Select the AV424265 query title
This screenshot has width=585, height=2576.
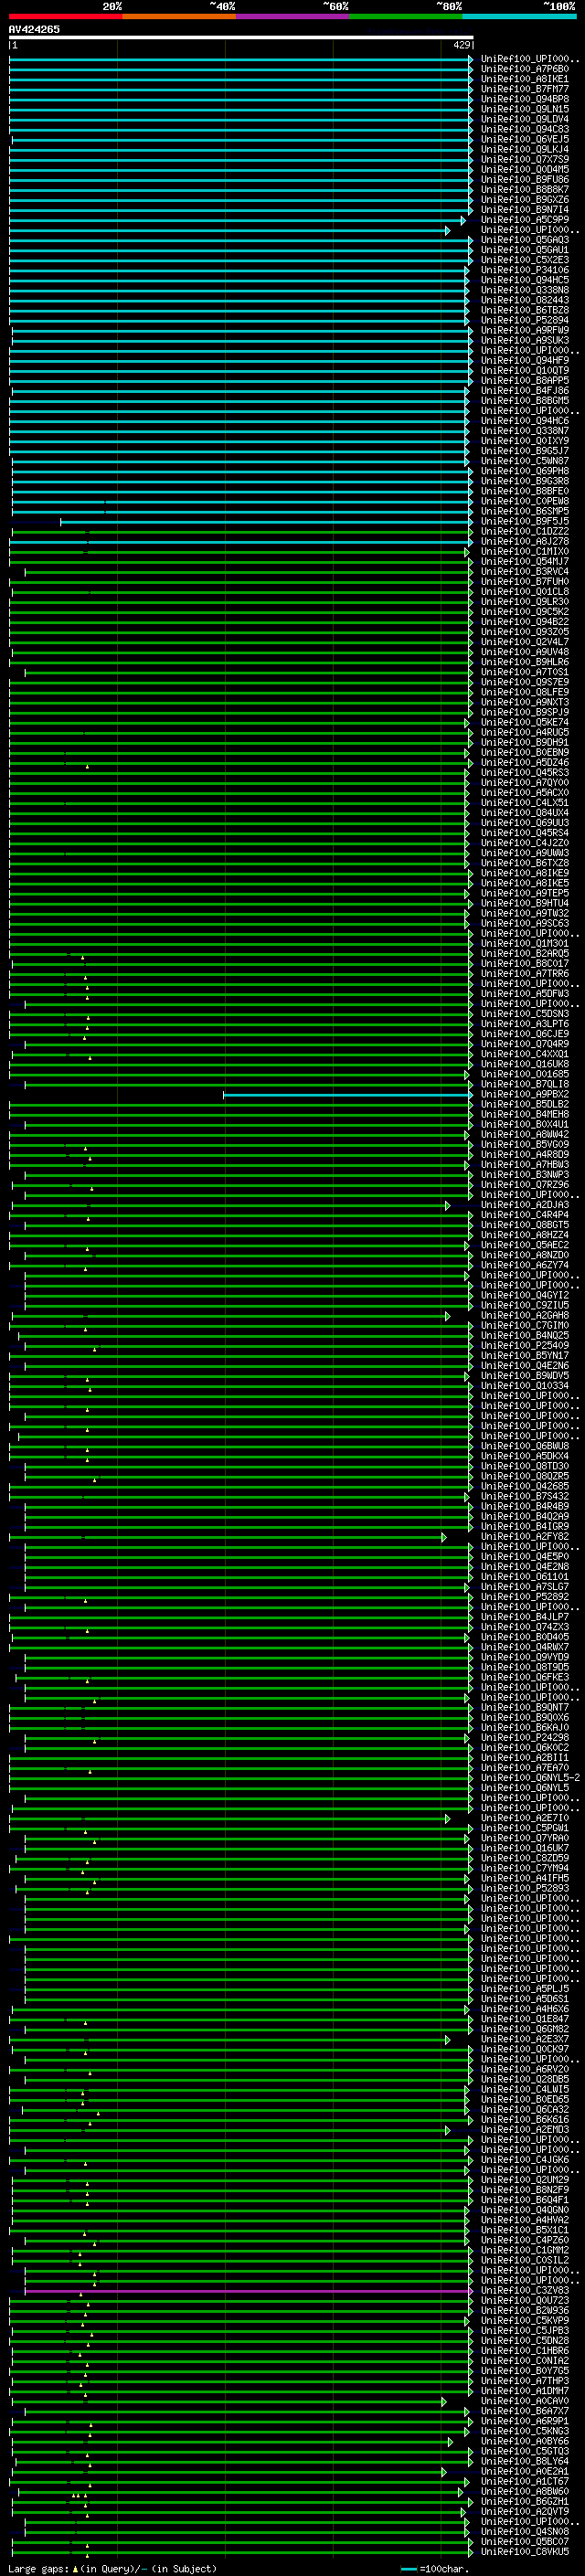pyautogui.click(x=34, y=29)
